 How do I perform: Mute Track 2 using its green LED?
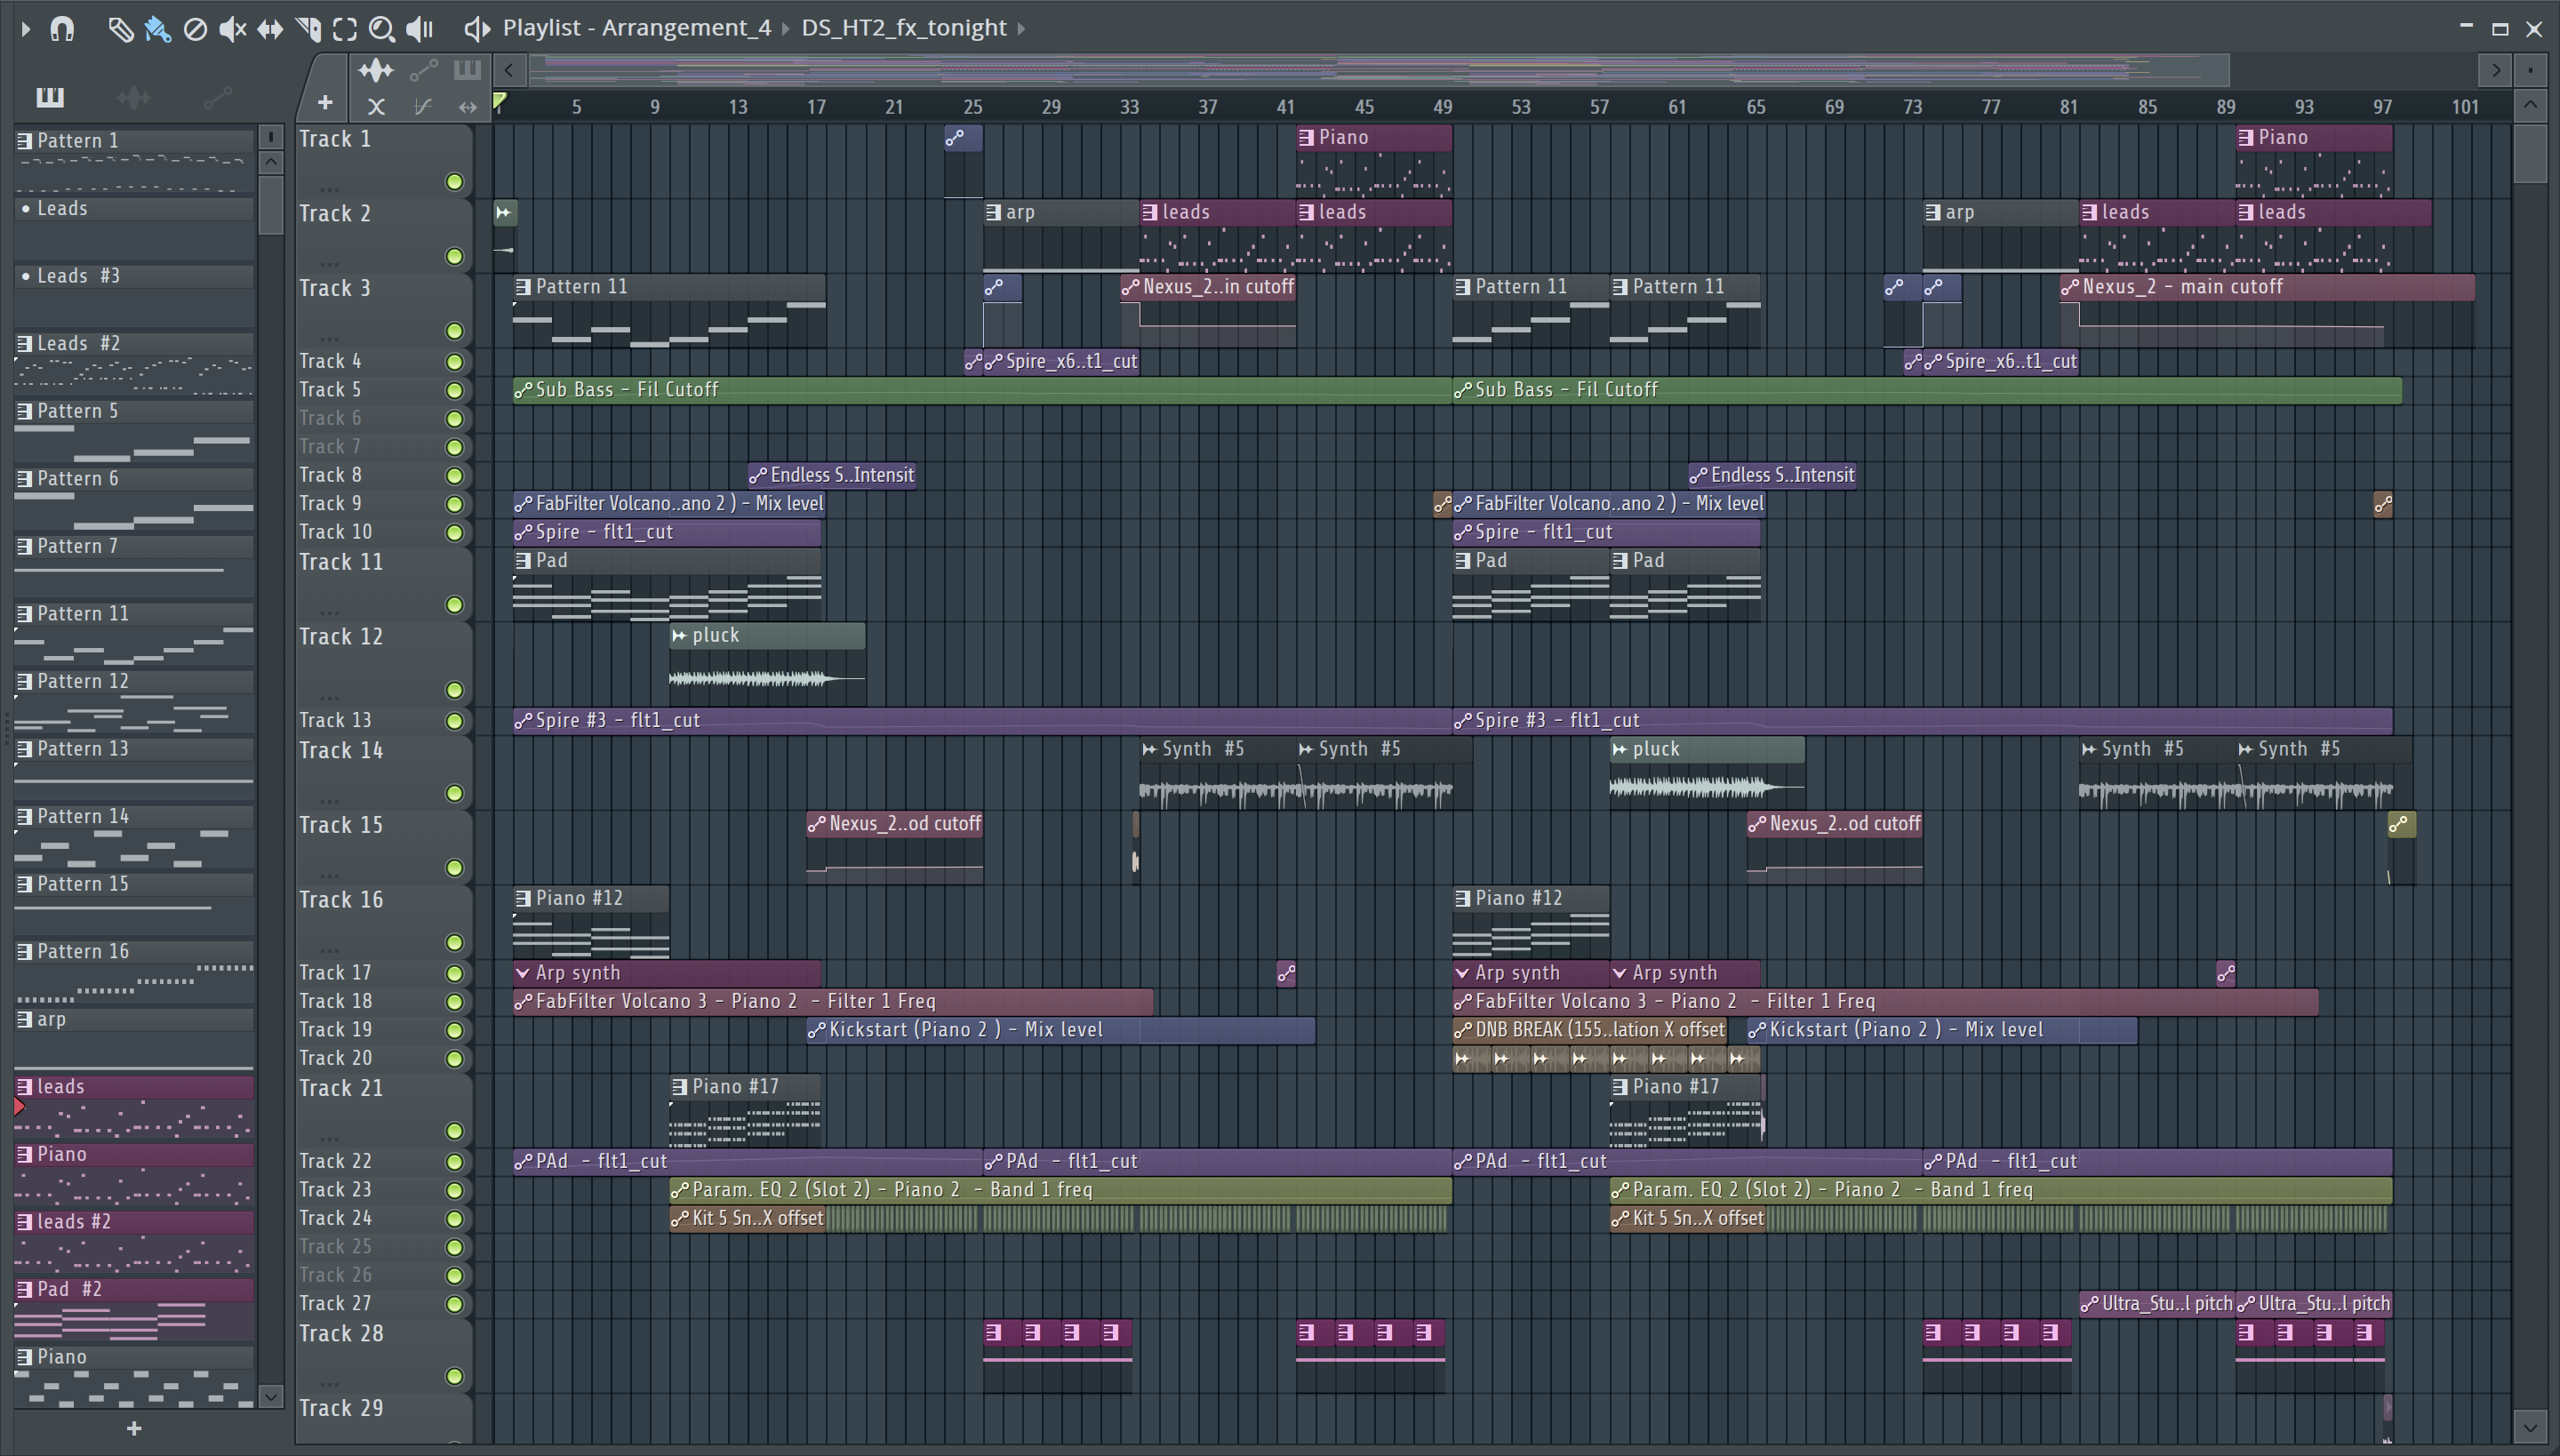(x=454, y=257)
